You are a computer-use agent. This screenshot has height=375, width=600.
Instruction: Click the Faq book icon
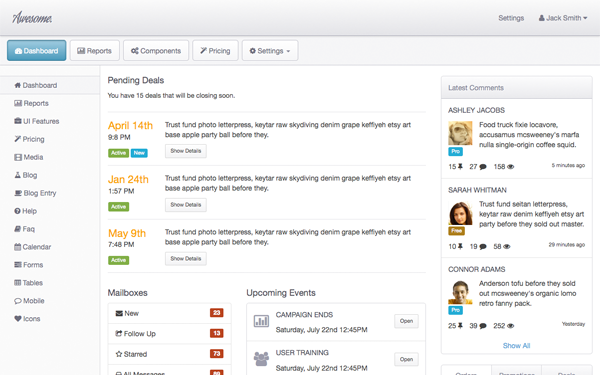click(x=18, y=229)
